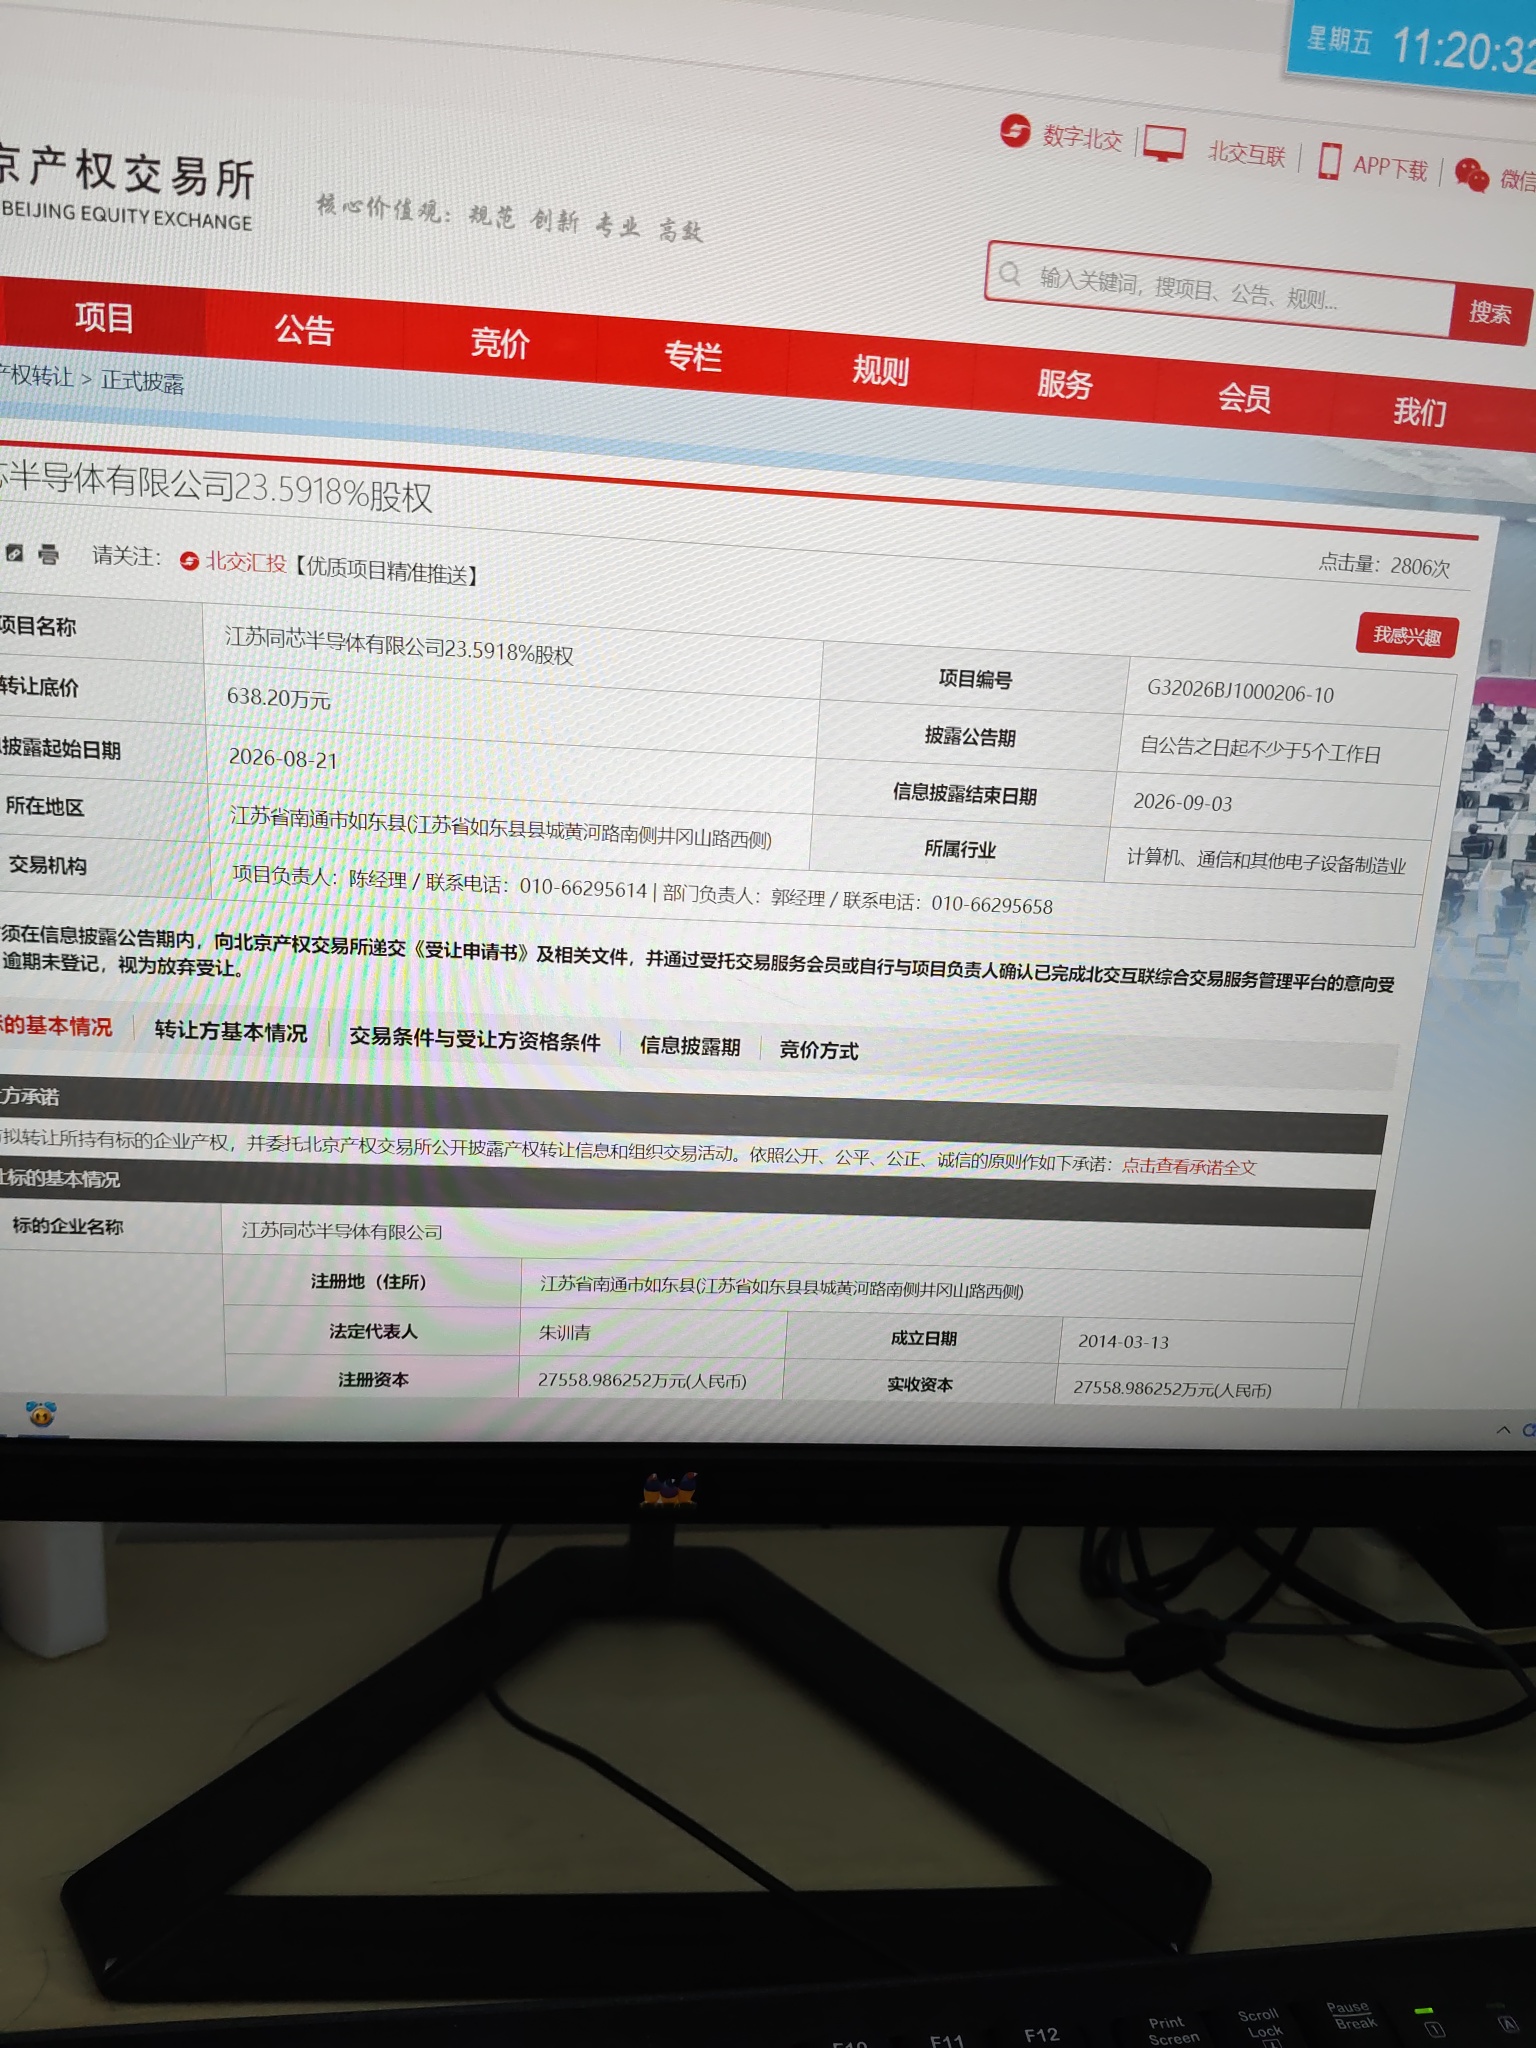This screenshot has height=2048, width=1536.
Task: Click the disclosure start date 2026-08-21
Action: tap(284, 758)
